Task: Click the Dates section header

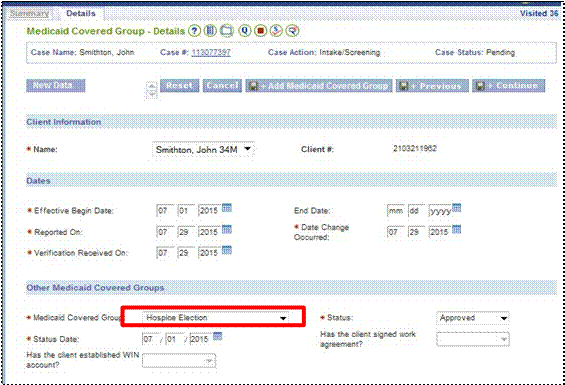Action: pos(292,181)
